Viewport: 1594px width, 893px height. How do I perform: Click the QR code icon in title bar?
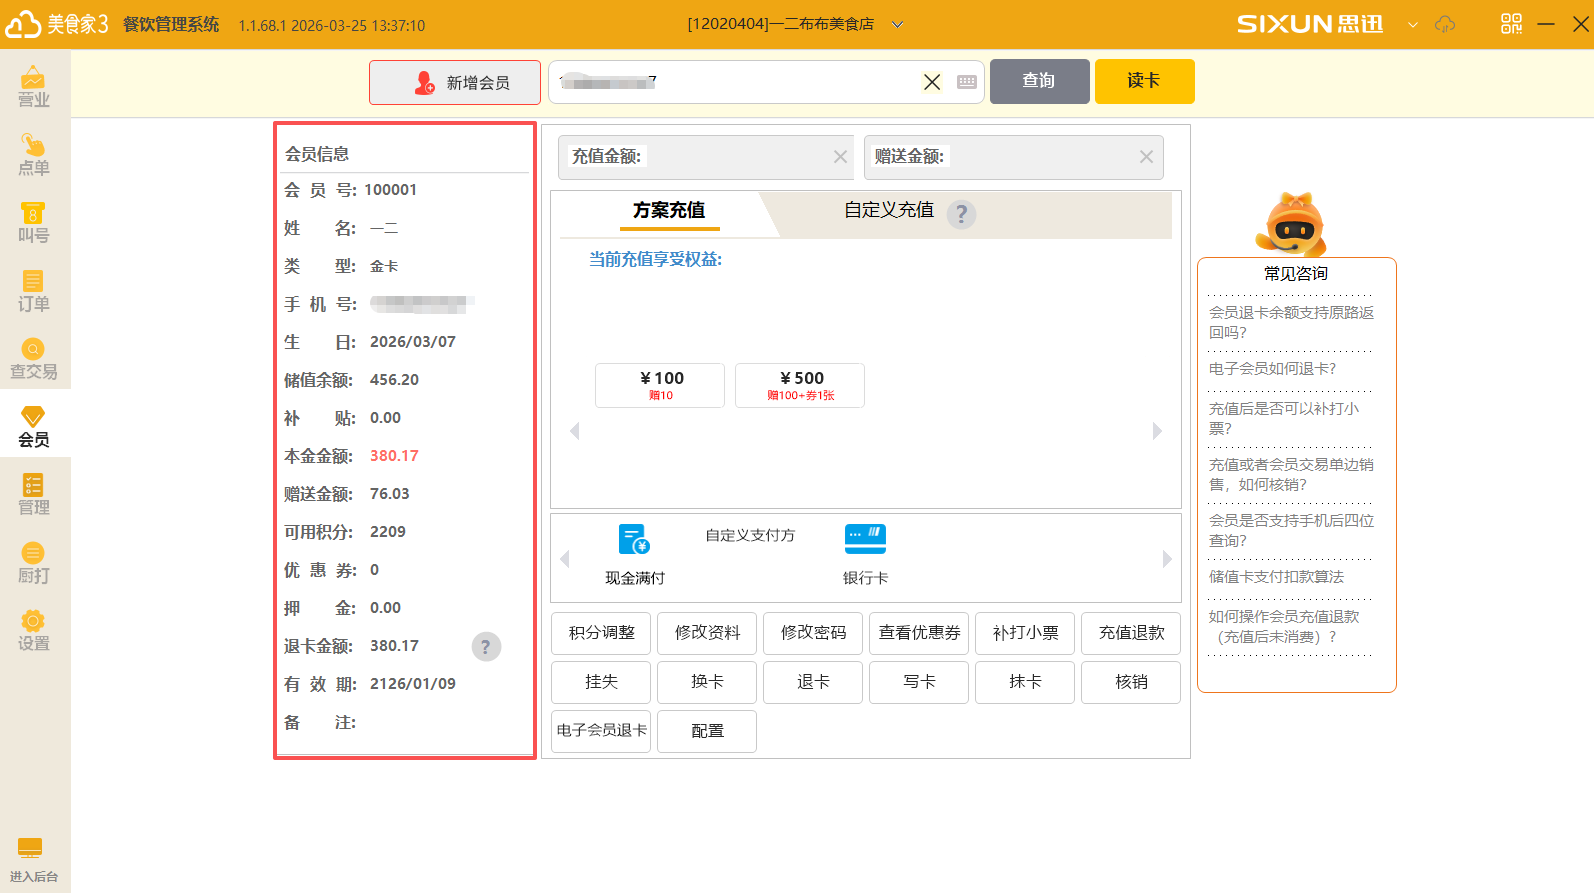click(x=1511, y=24)
